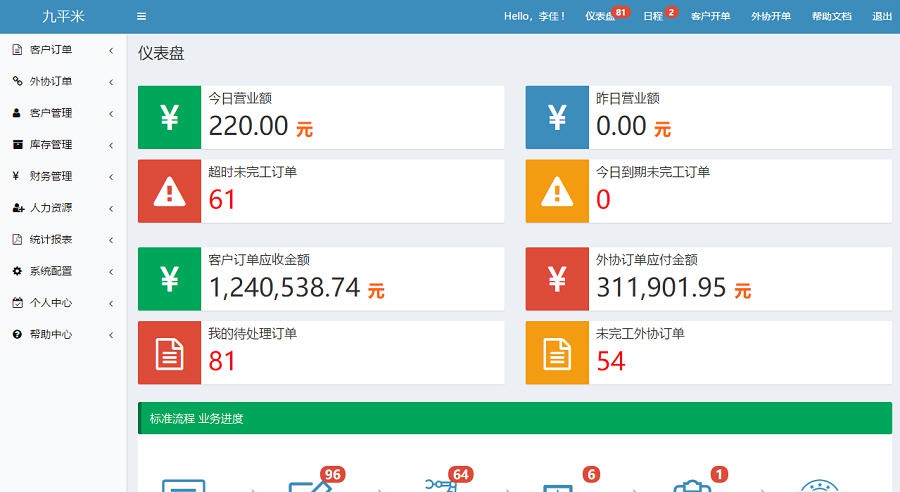900x492 pixels.
Task: Expand the 系统配置 sidebar chevron
Action: tap(111, 272)
